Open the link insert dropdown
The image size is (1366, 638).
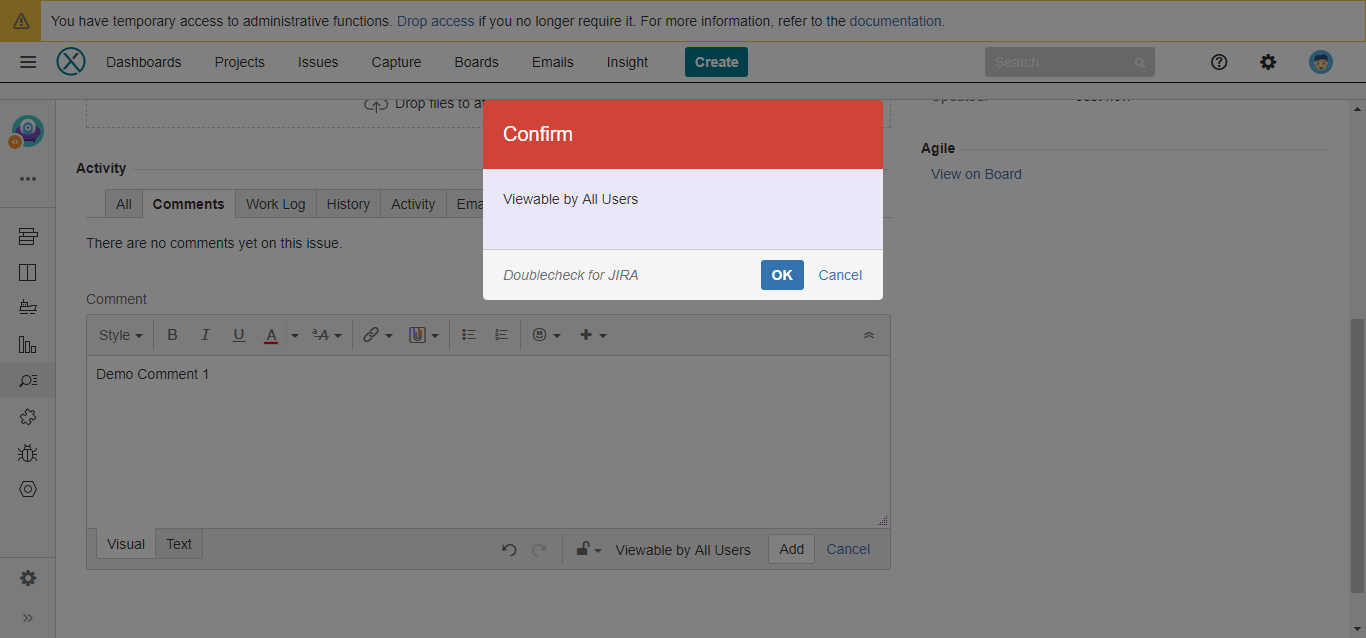378,335
